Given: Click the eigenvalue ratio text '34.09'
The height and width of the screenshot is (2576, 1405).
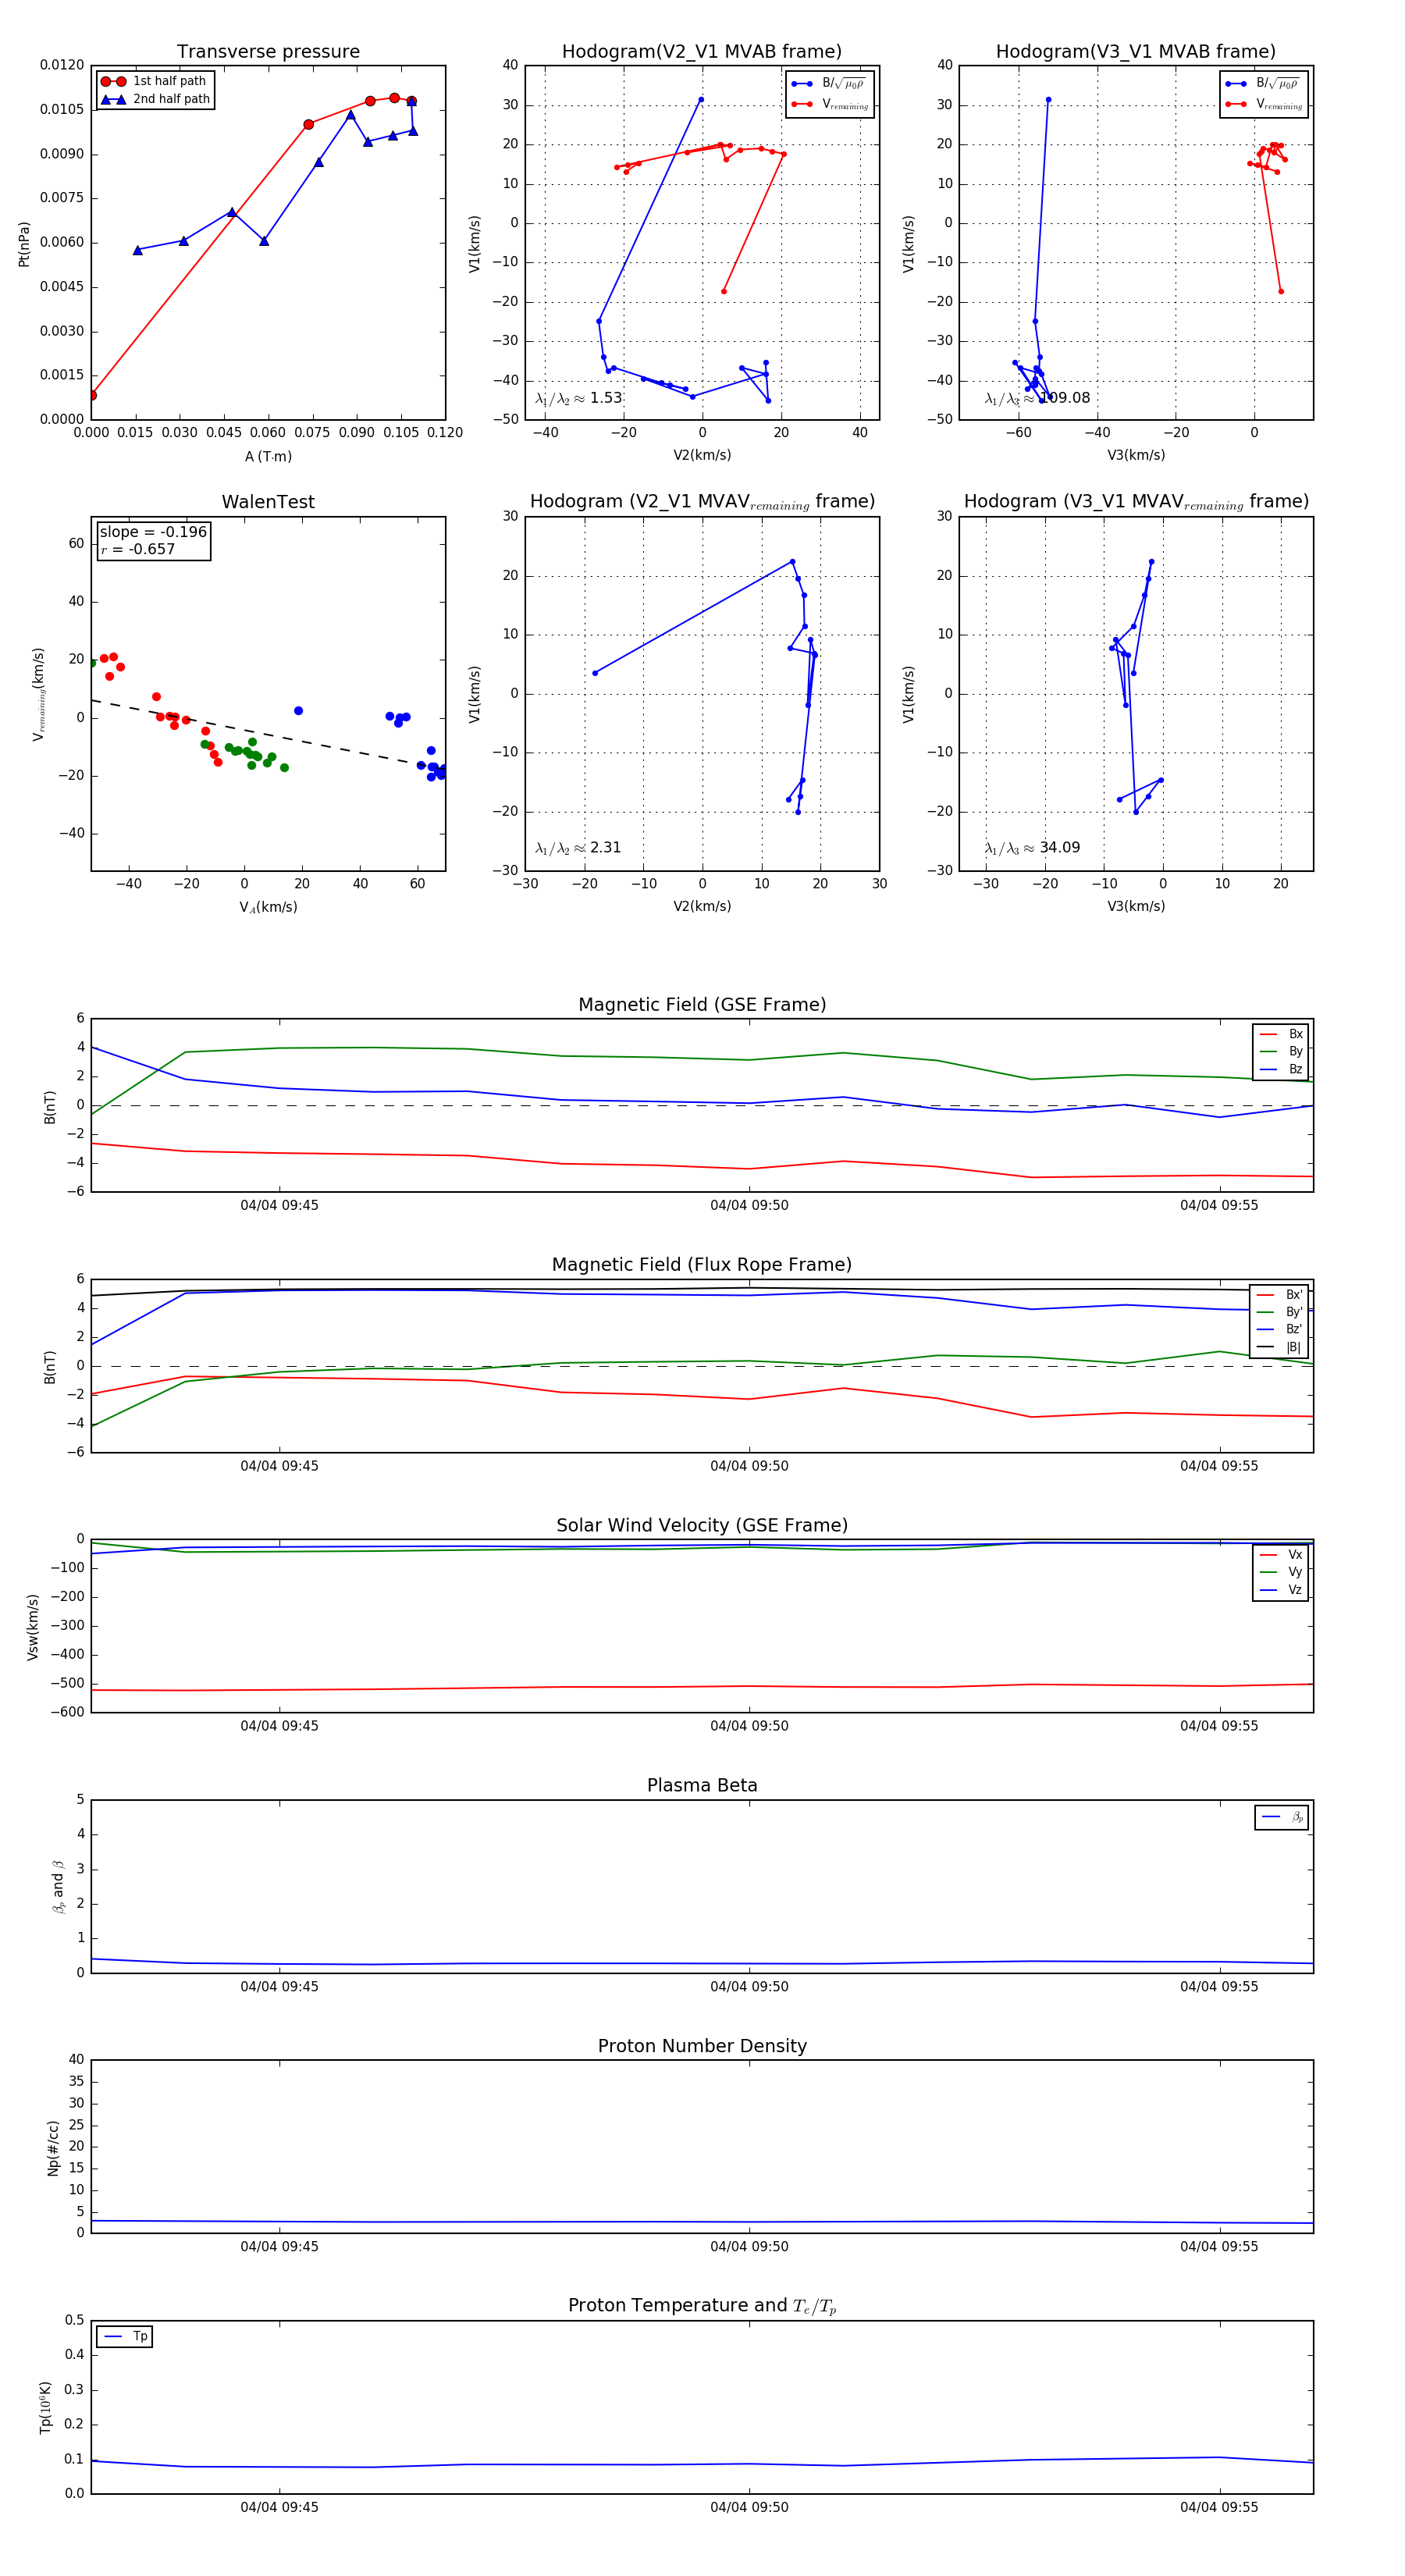Looking at the screenshot, I should 1060,848.
